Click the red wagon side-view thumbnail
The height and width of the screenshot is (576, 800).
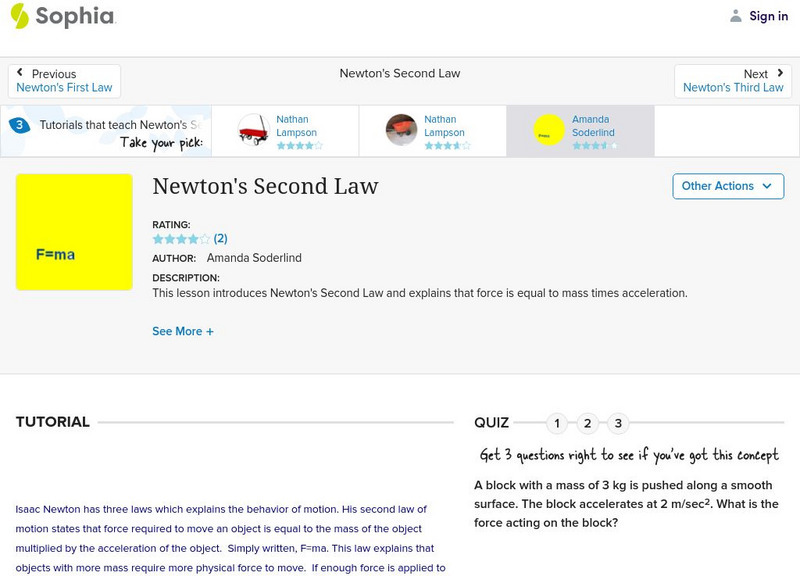pyautogui.click(x=254, y=130)
